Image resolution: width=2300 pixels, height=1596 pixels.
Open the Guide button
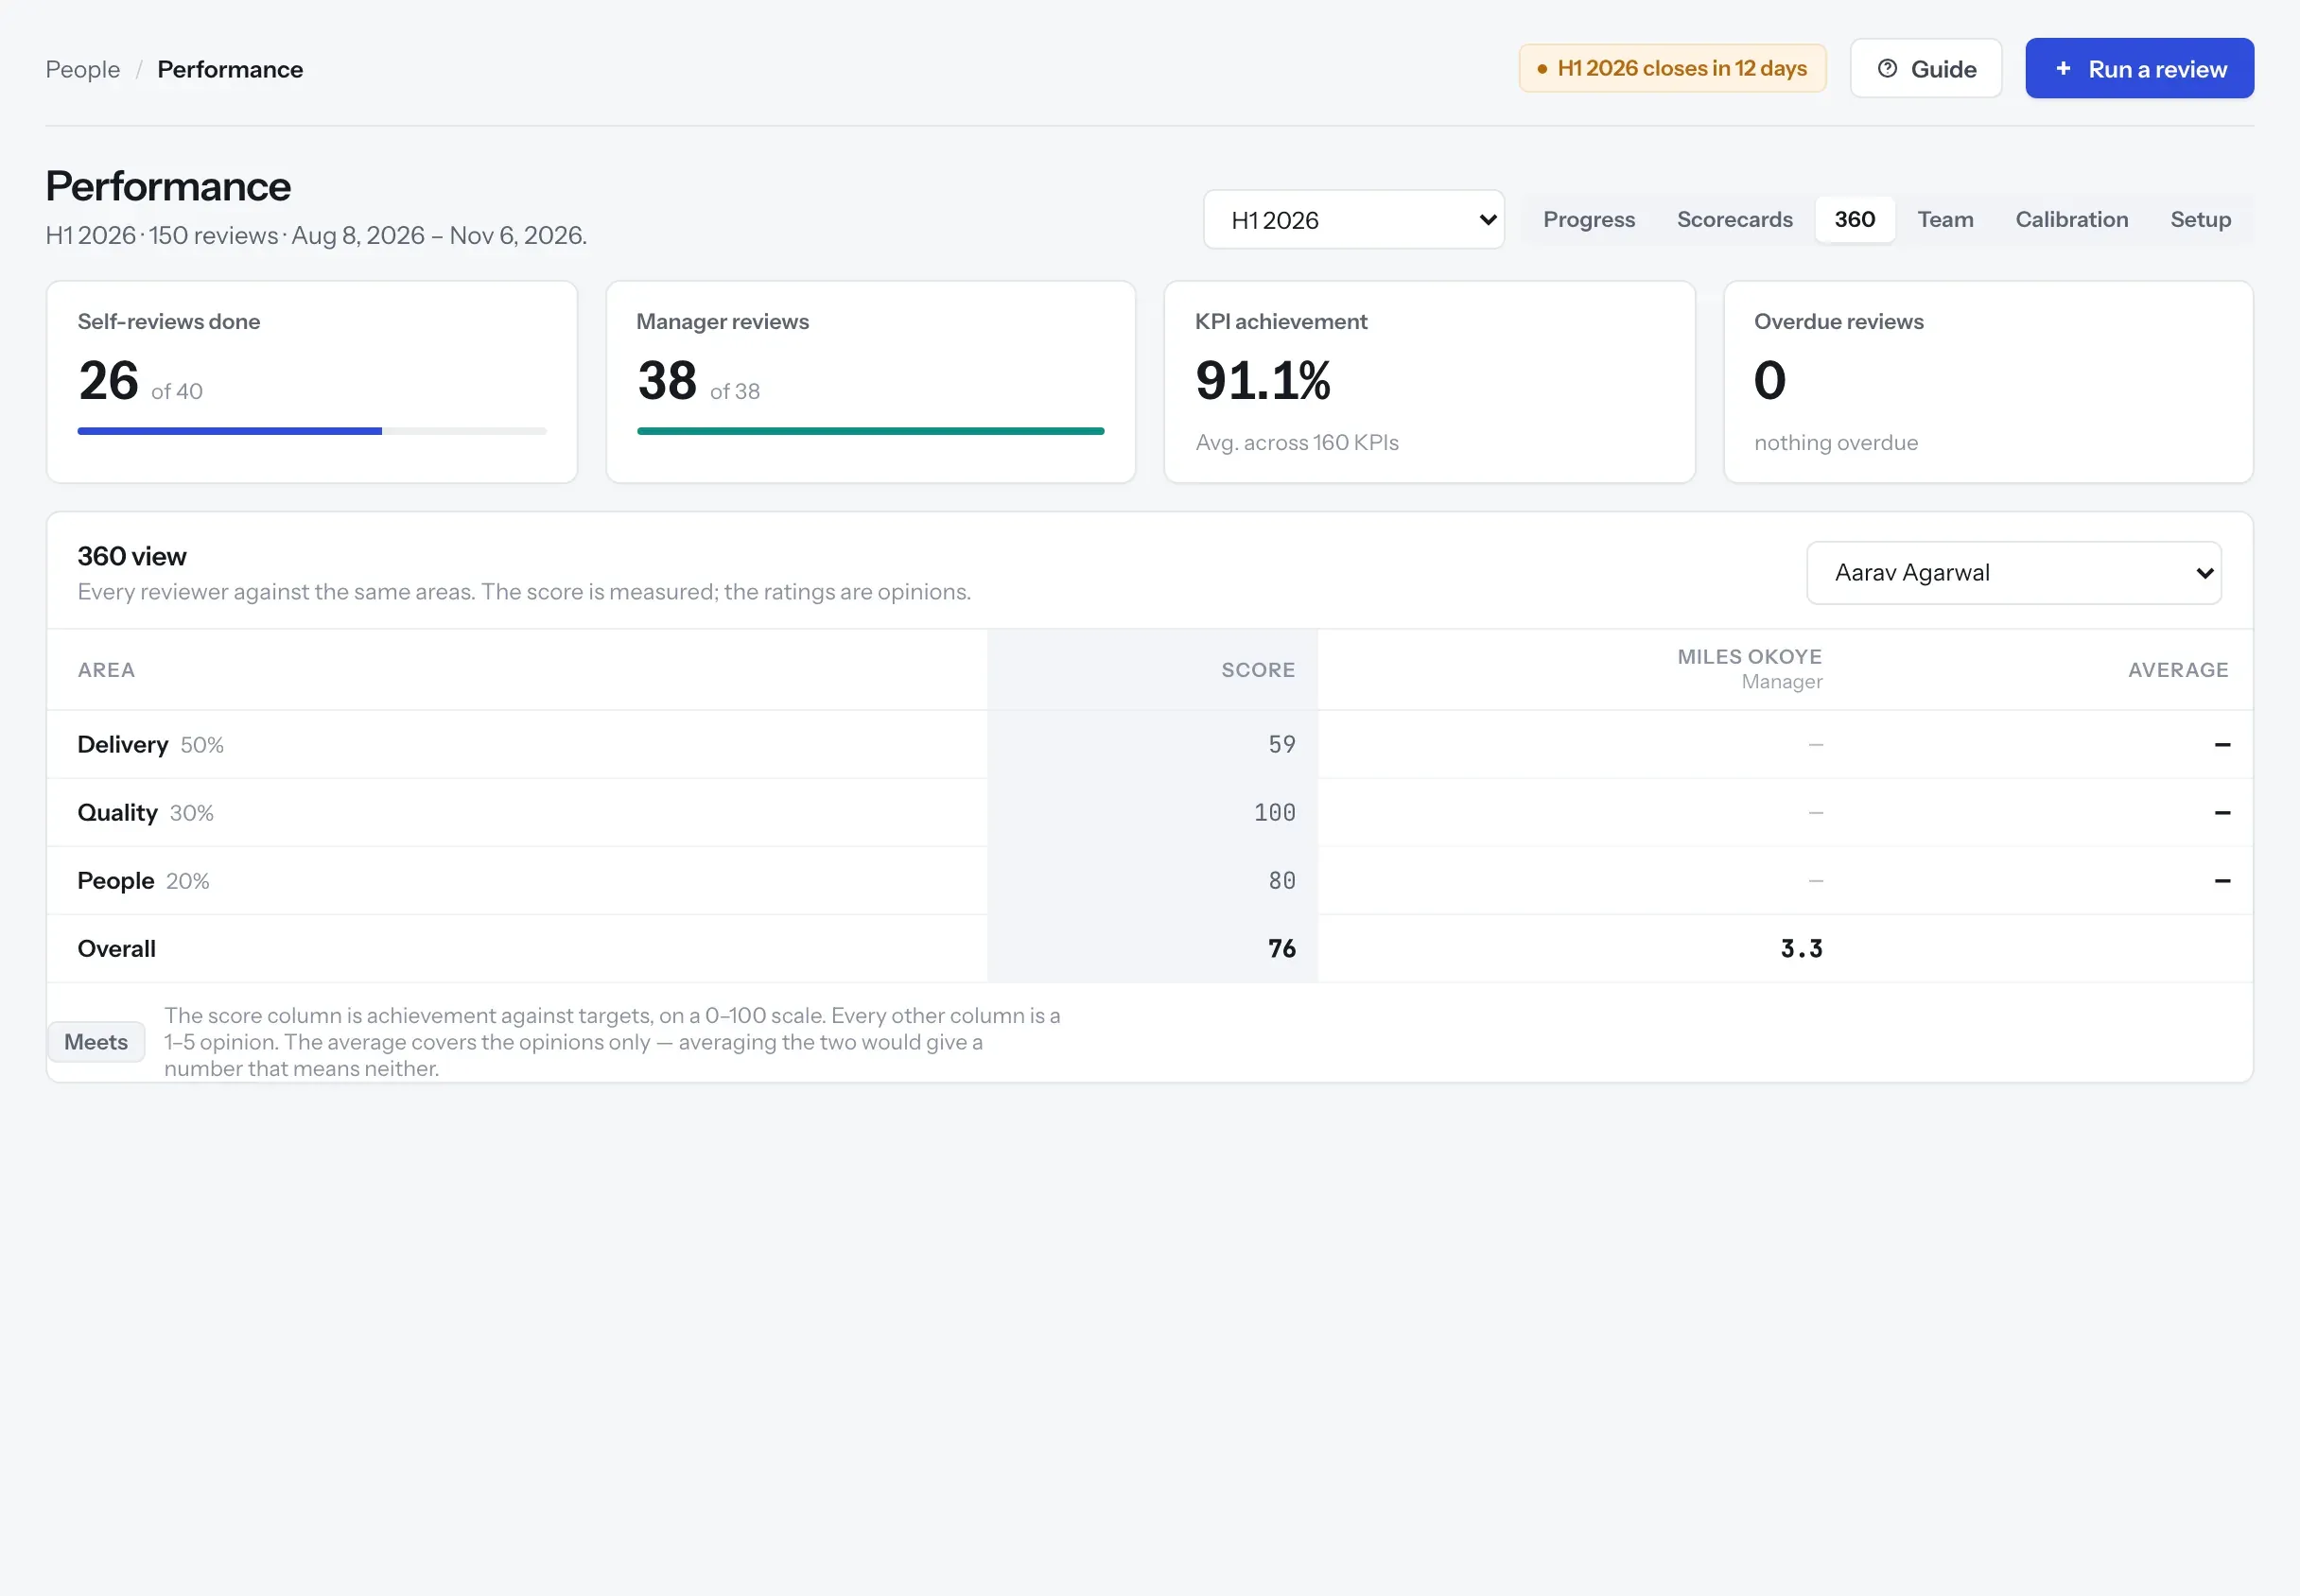point(1926,69)
